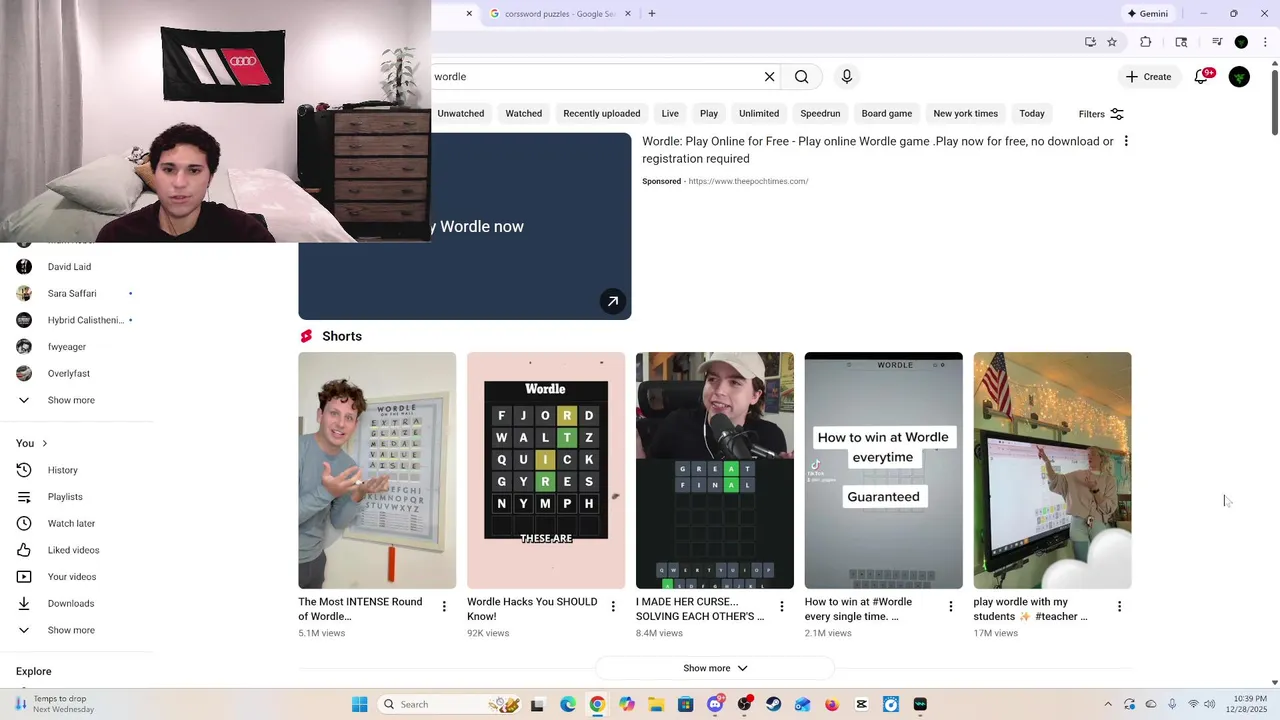Open Firefox from the taskbar
The width and height of the screenshot is (1280, 720).
832,704
